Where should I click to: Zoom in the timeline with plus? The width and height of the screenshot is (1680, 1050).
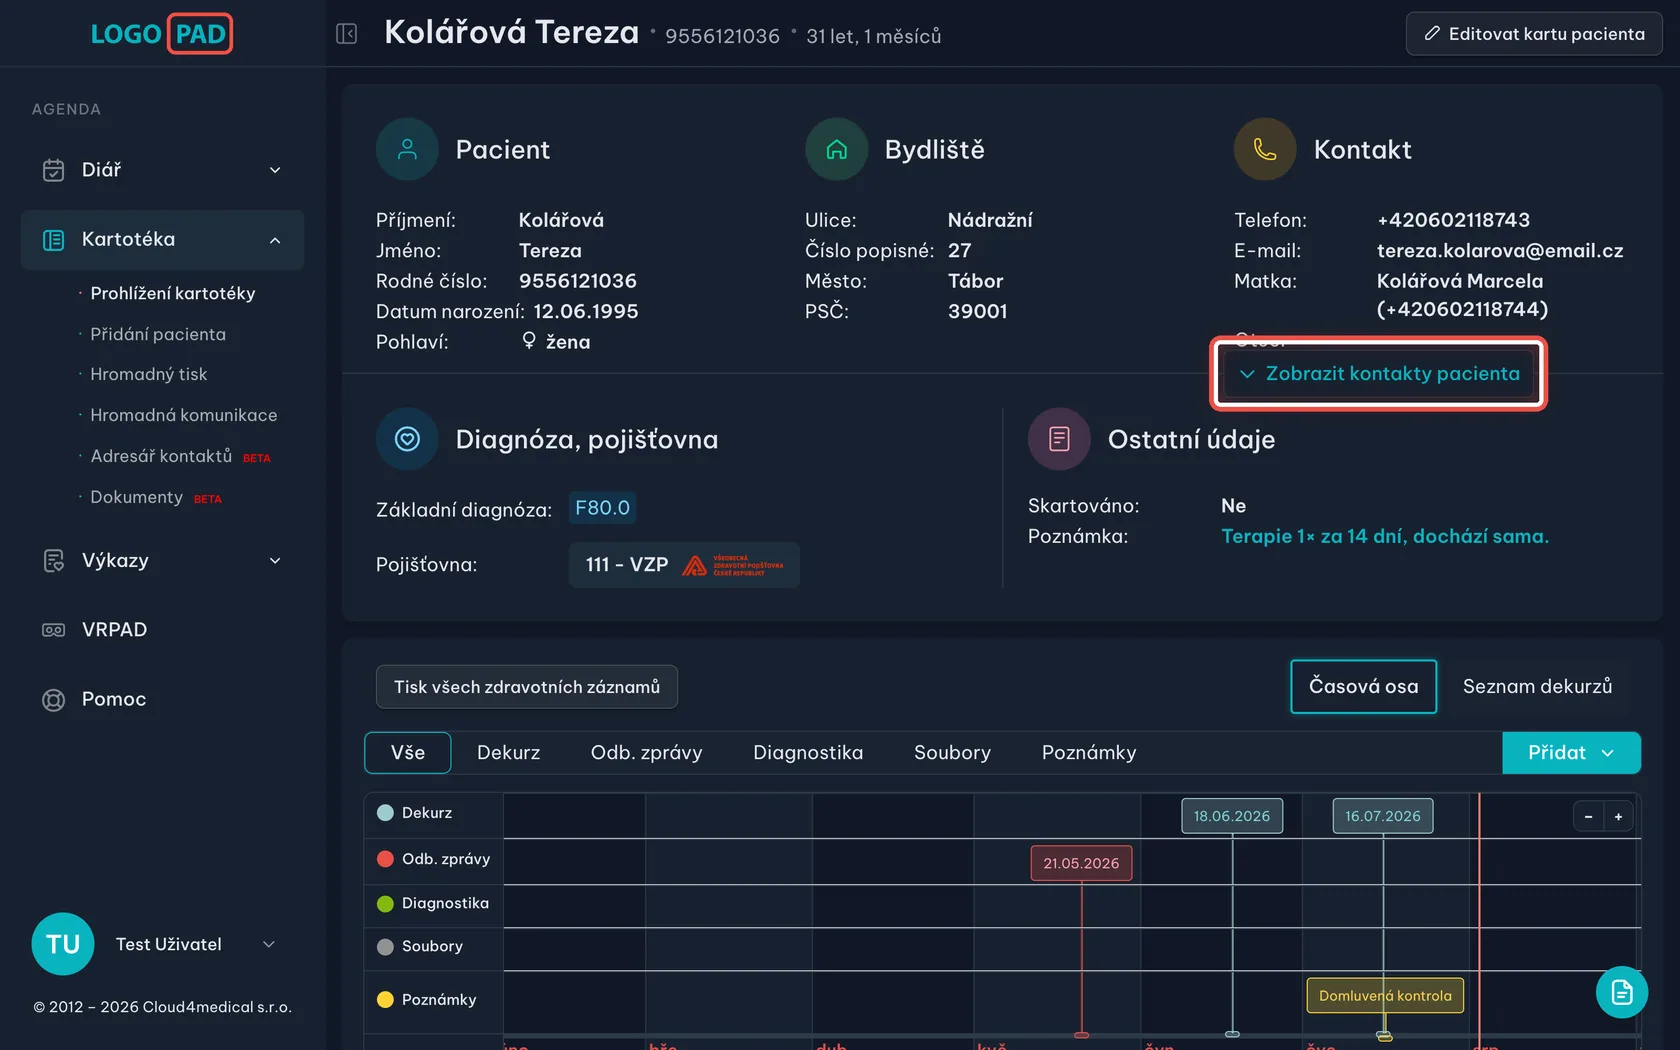[x=1618, y=817]
